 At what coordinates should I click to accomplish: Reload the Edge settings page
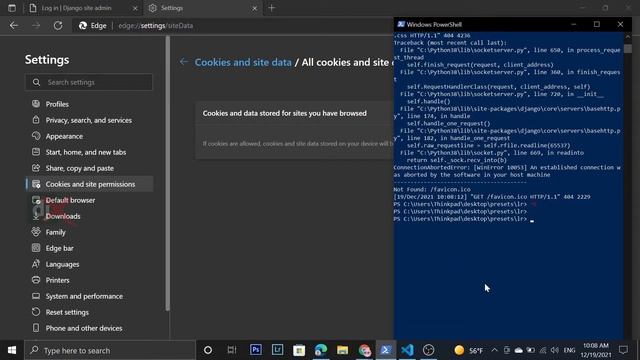(x=58, y=25)
